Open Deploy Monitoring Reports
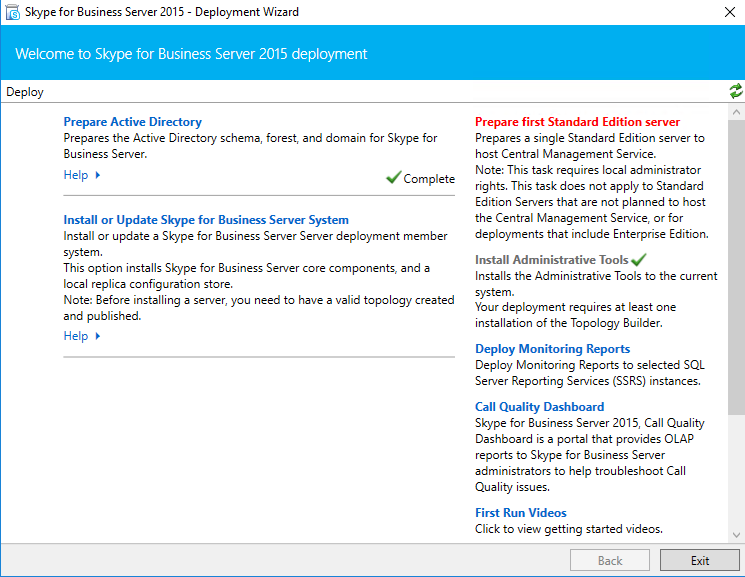 (x=553, y=348)
